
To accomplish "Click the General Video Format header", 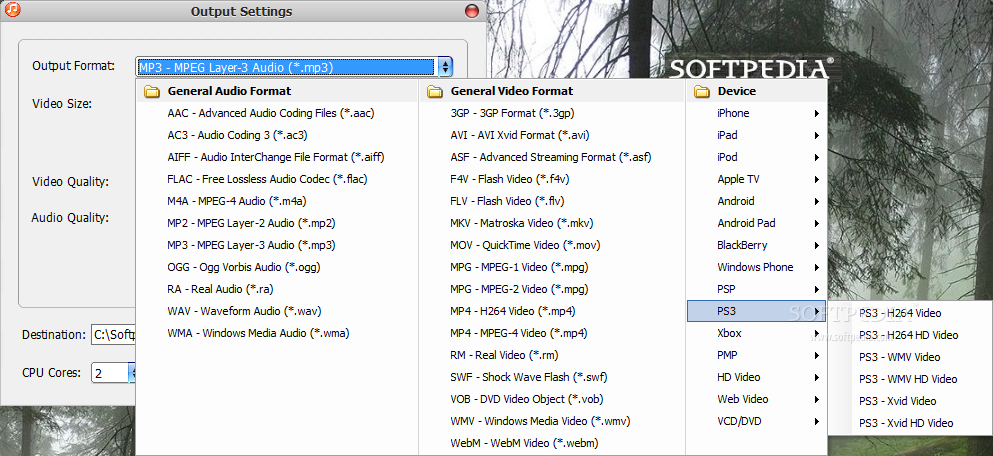I will [512, 91].
